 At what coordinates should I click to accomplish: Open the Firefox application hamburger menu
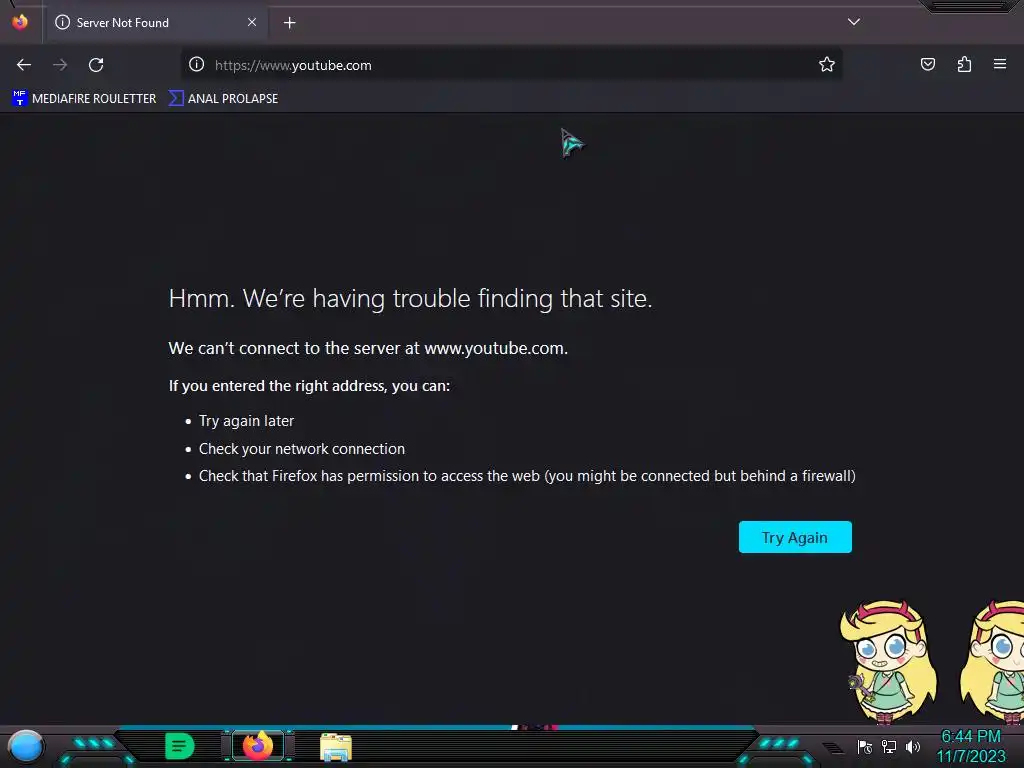[x=1000, y=64]
